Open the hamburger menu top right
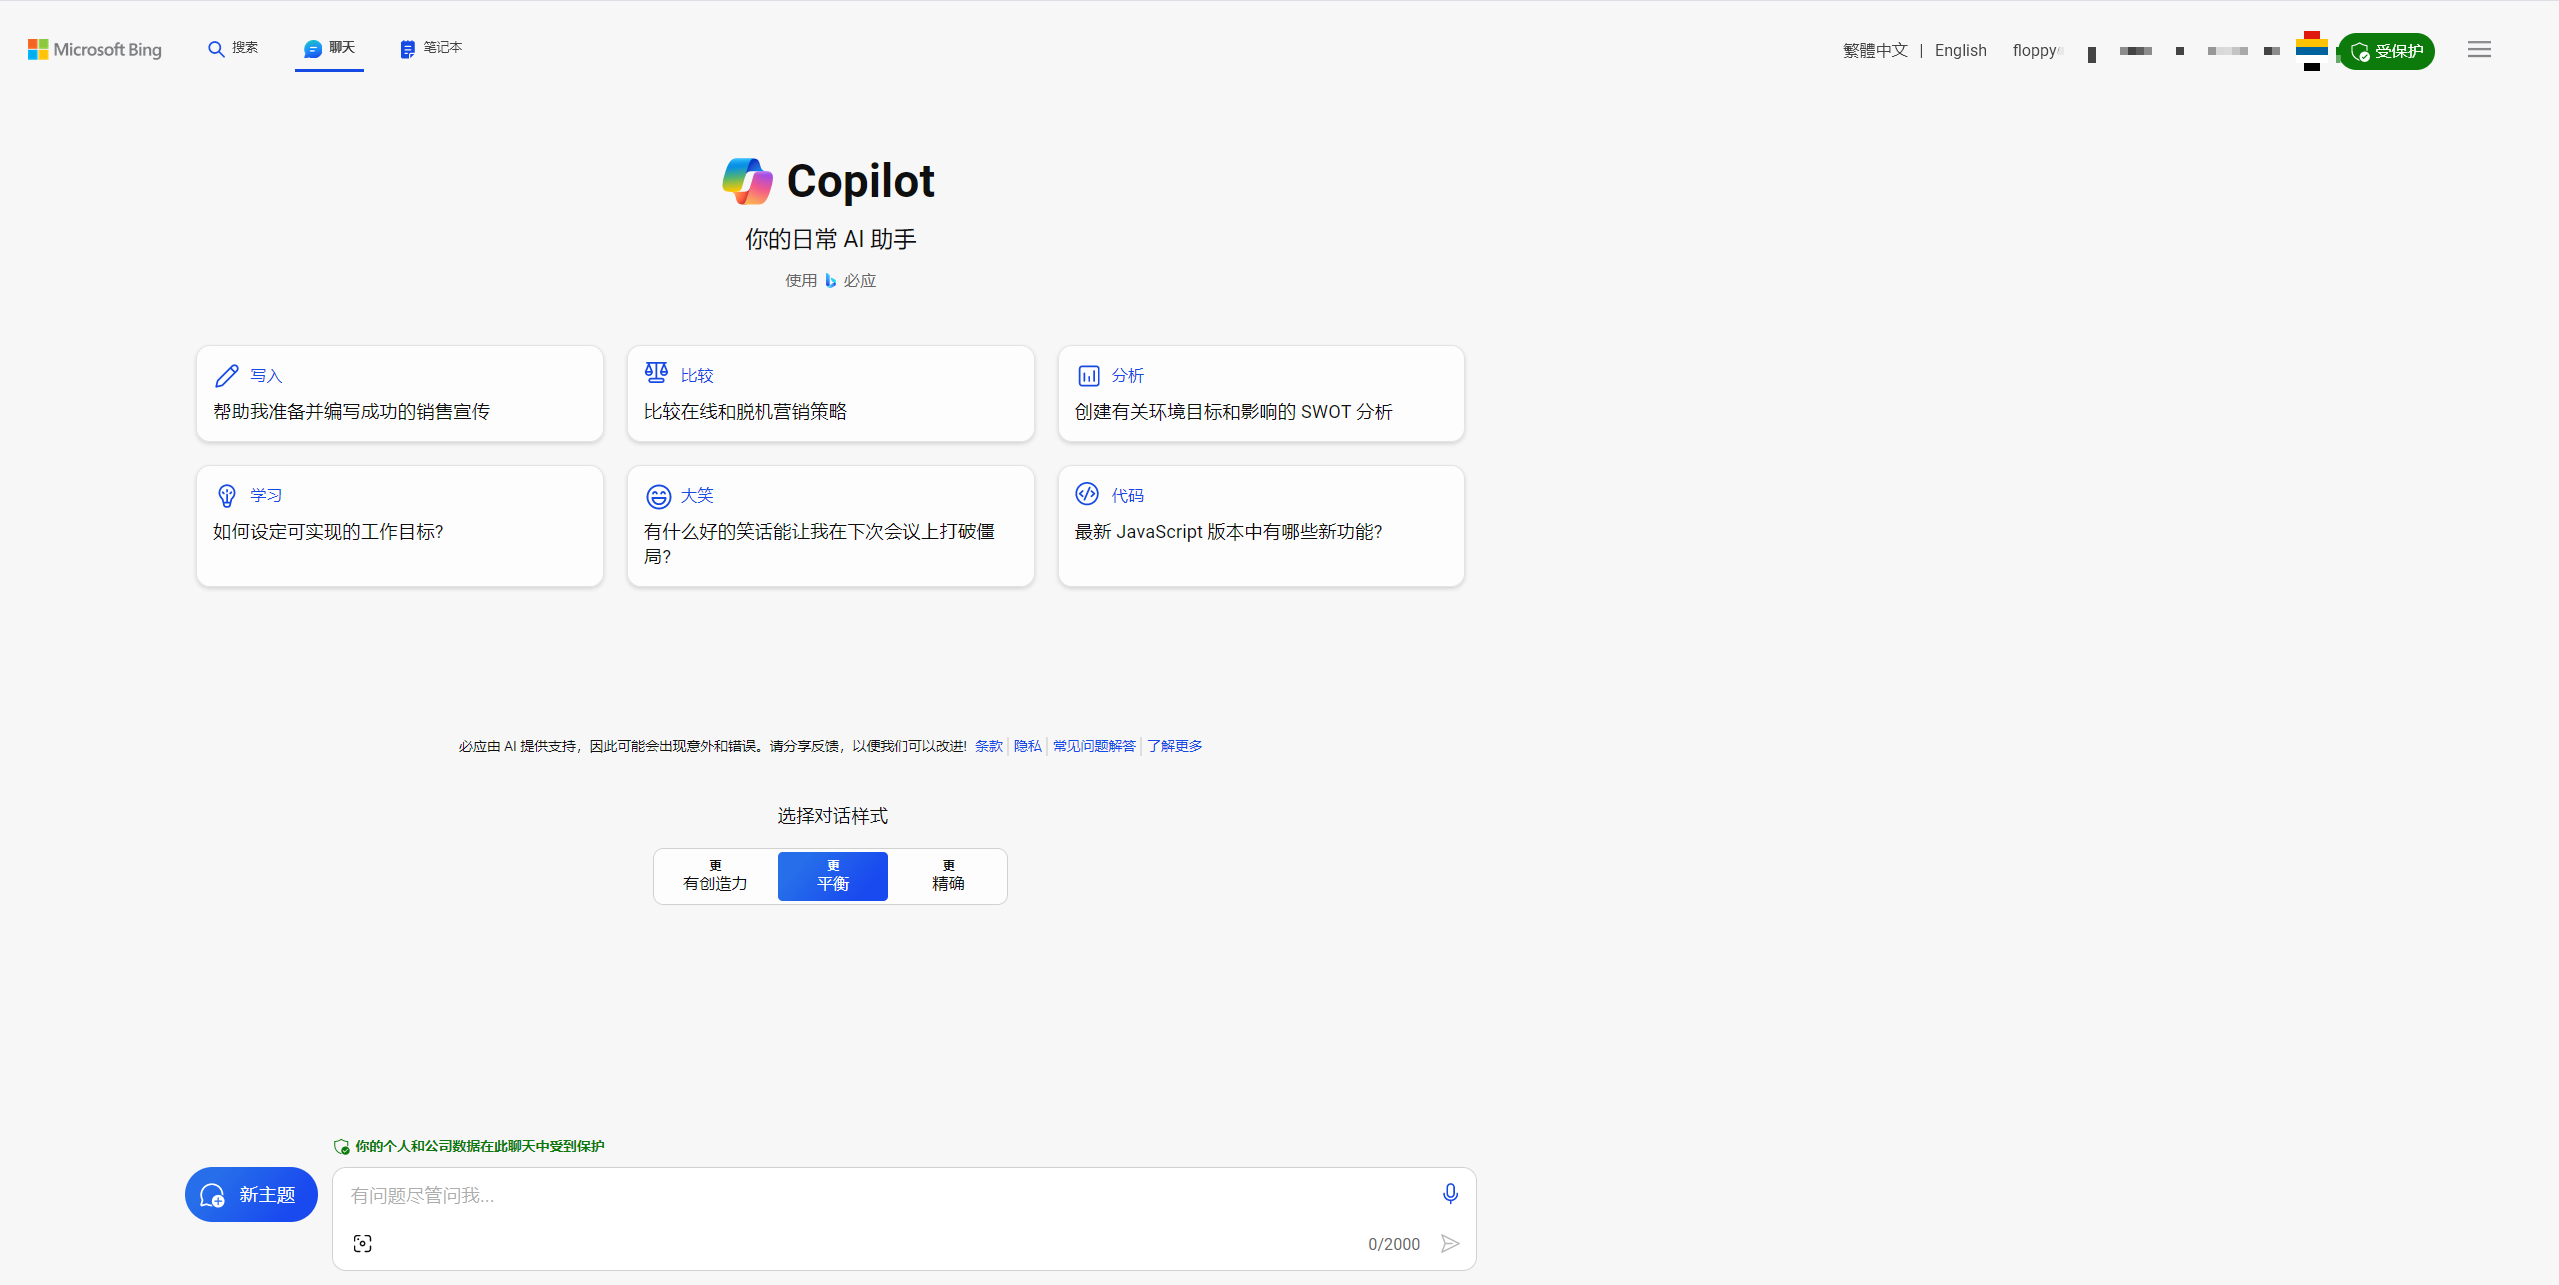The width and height of the screenshot is (2559, 1285). (2479, 49)
